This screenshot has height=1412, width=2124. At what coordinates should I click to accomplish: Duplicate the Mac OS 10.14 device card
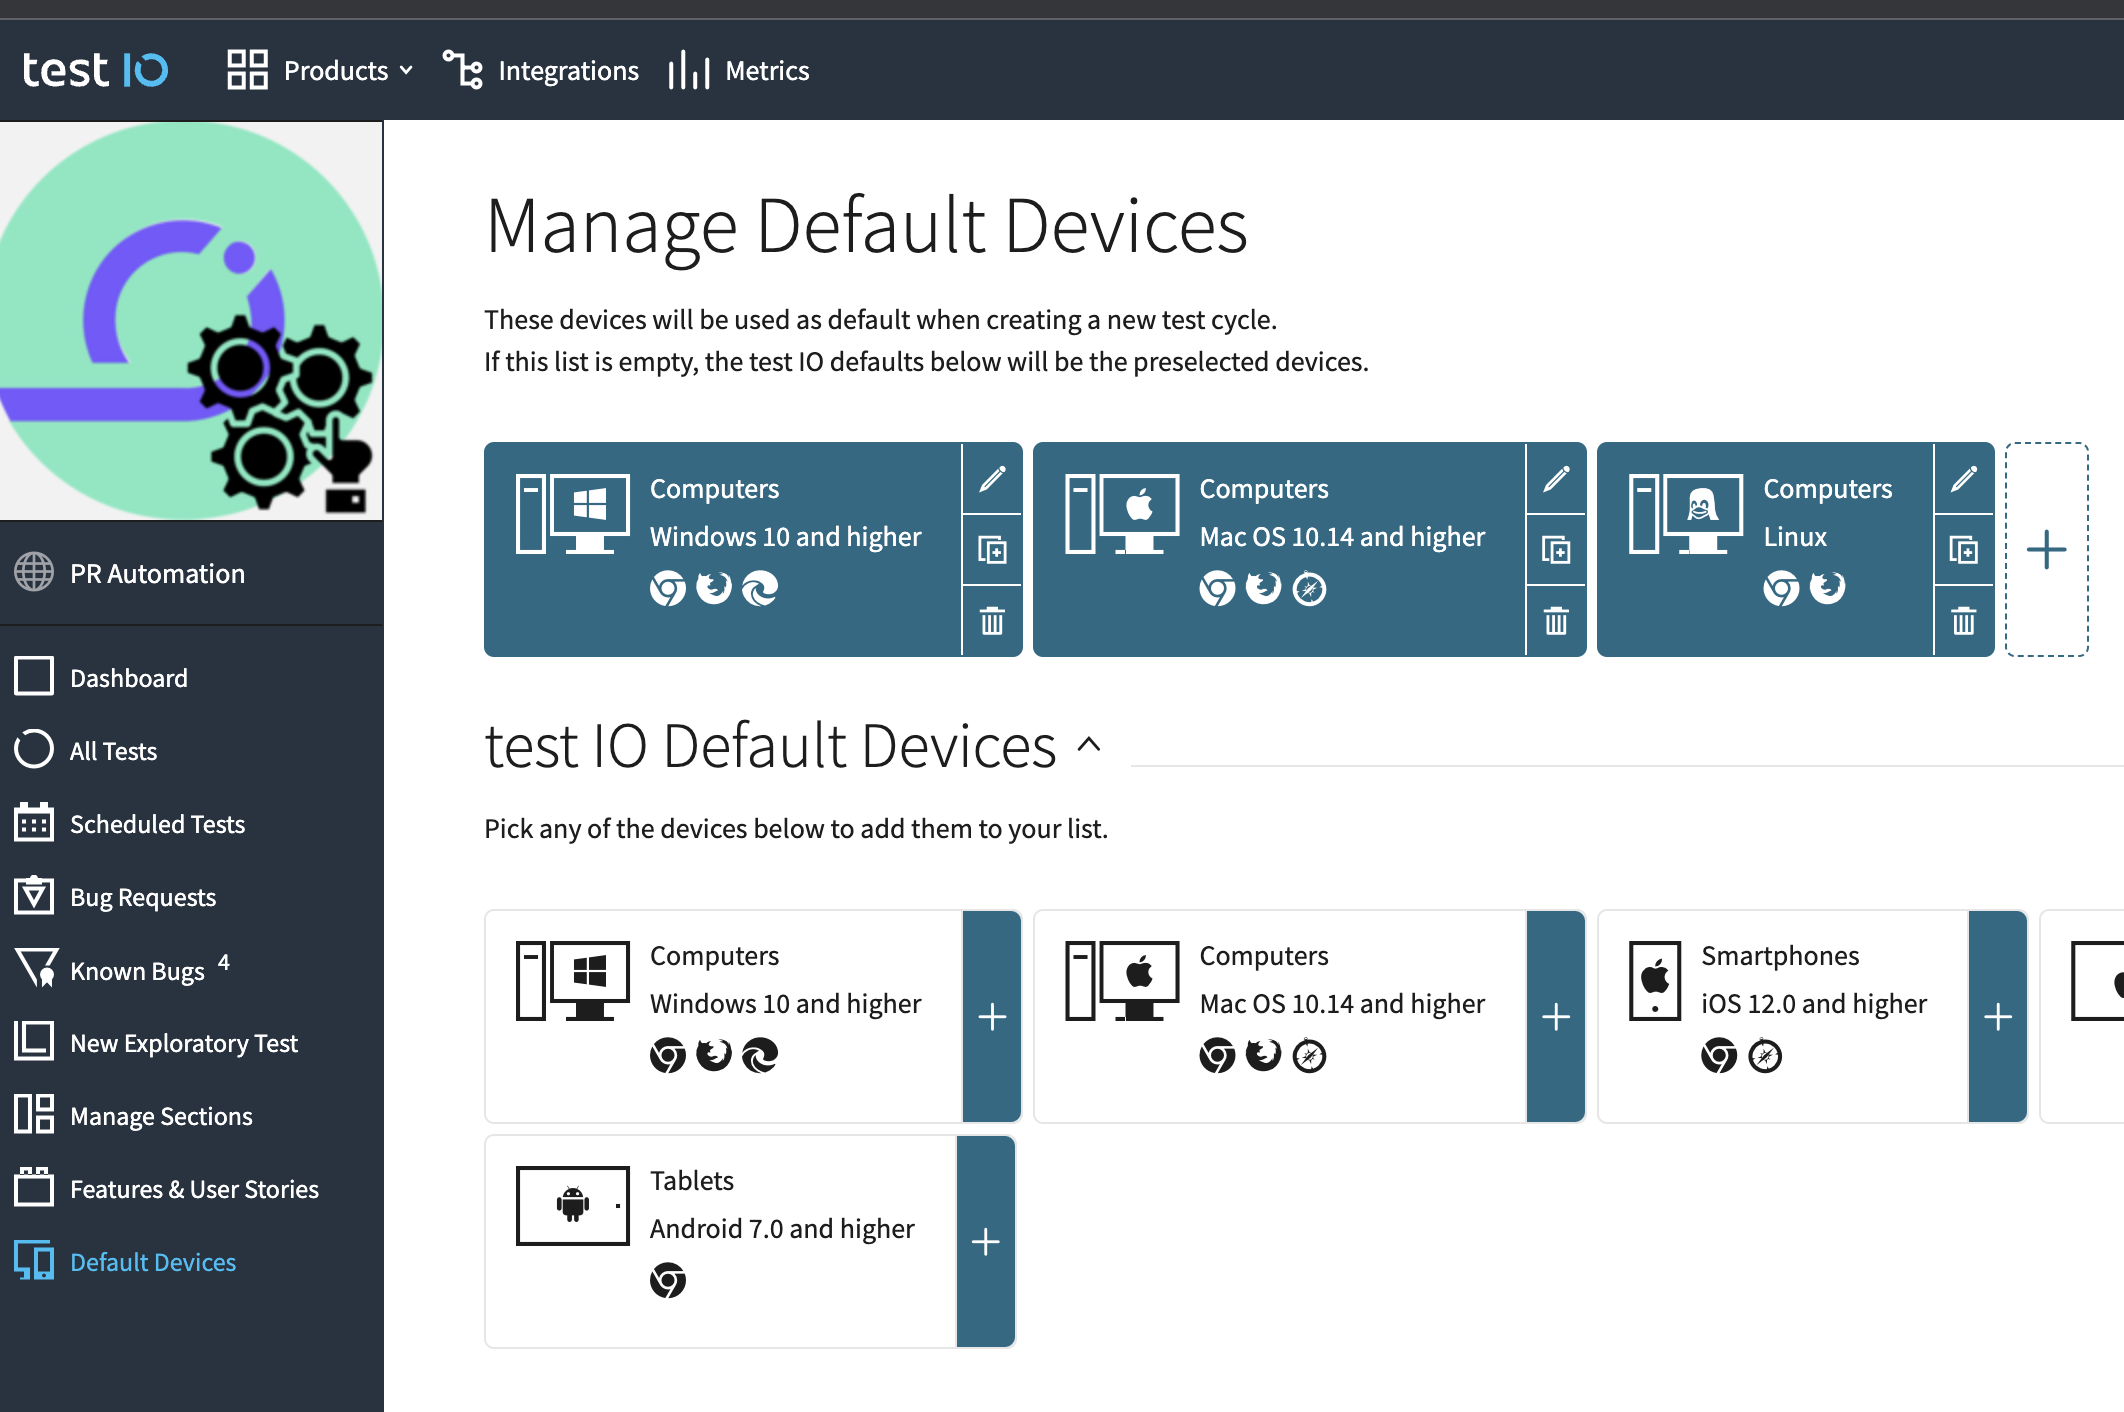(1555, 549)
